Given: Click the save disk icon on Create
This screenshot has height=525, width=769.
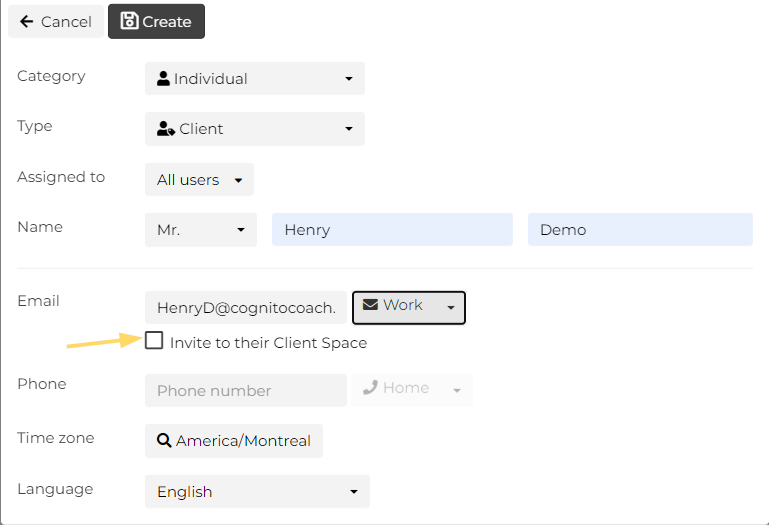Looking at the screenshot, I should pyautogui.click(x=129, y=21).
